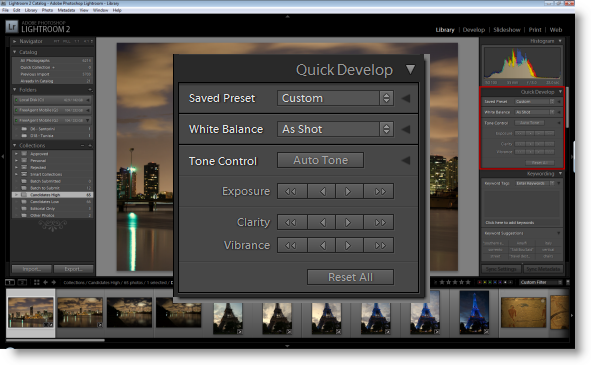Click the second window '2' display icon
This screenshot has width=591, height=365.
click(x=22, y=282)
